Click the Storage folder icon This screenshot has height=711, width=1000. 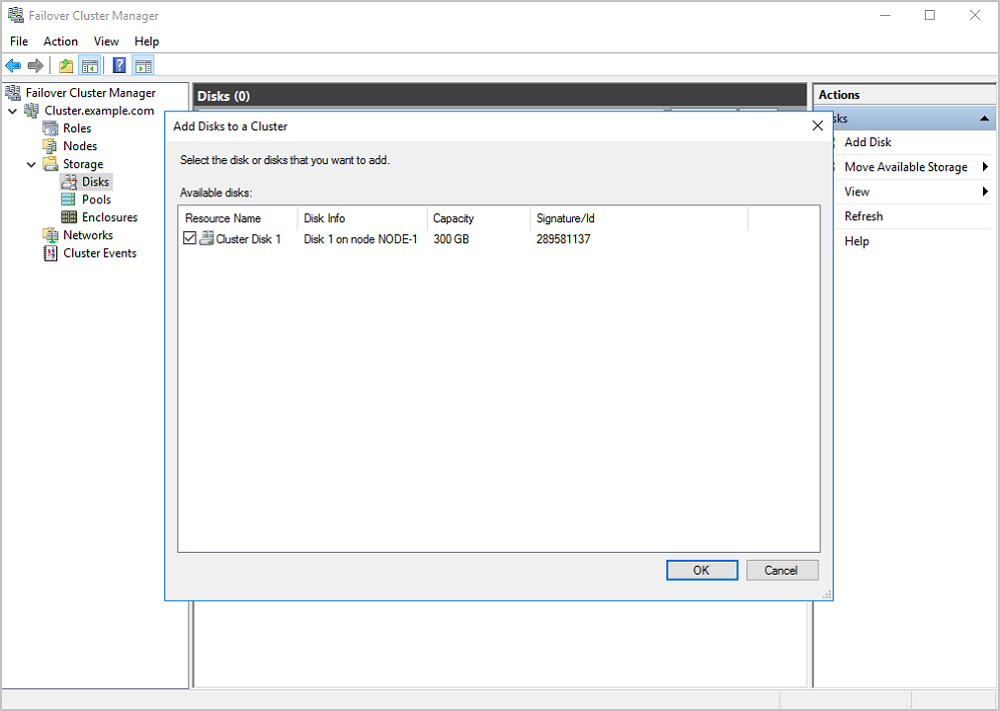(50, 164)
